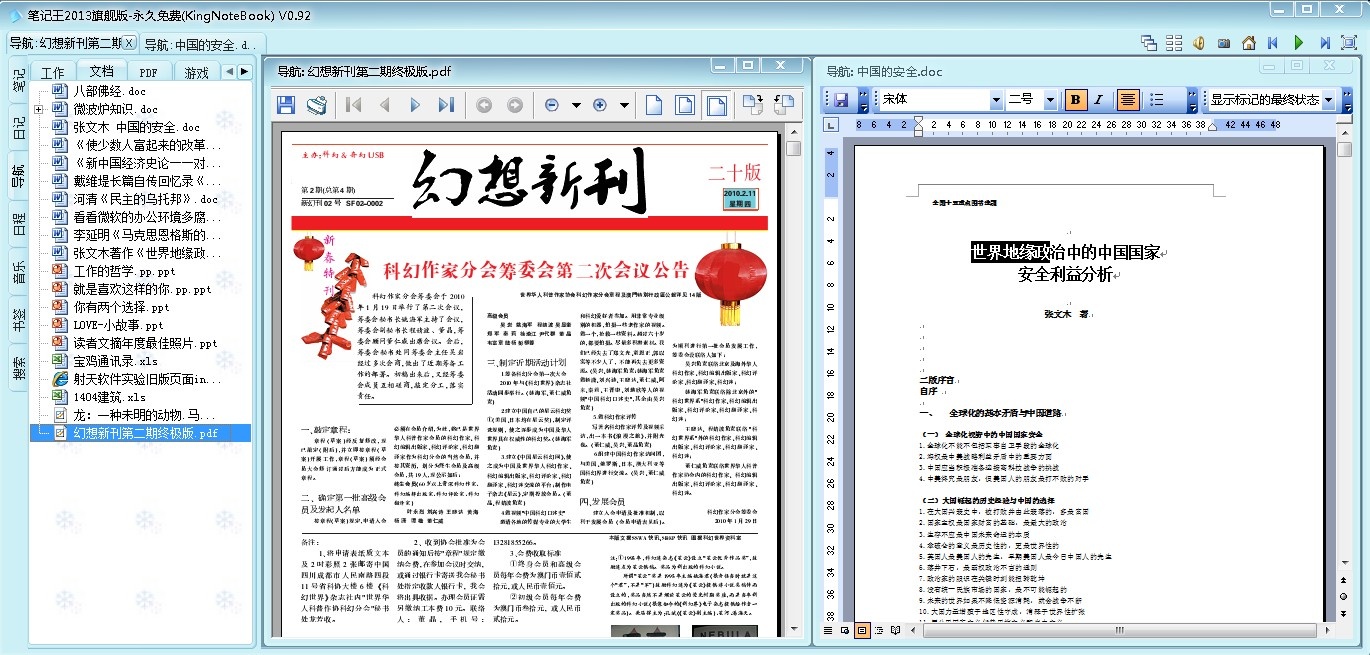Print the PDF using the printer icon
The width and height of the screenshot is (1370, 655).
pos(317,105)
